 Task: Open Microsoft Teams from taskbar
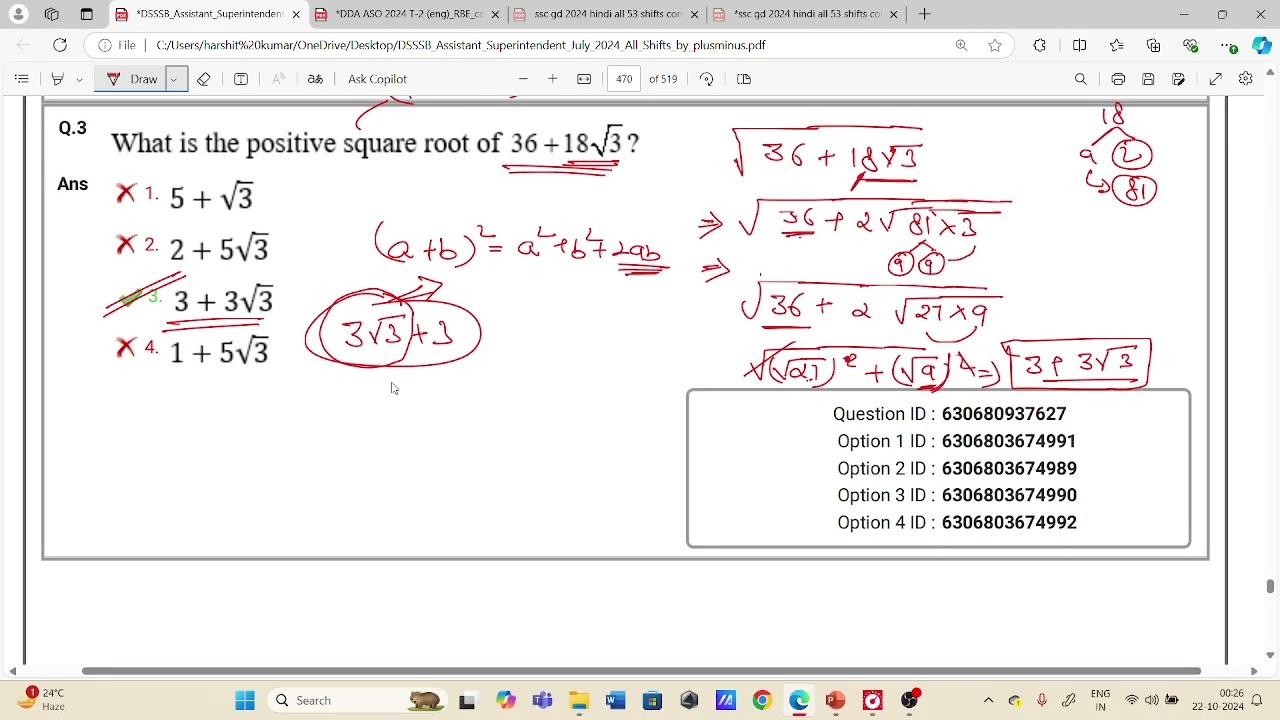pos(542,700)
